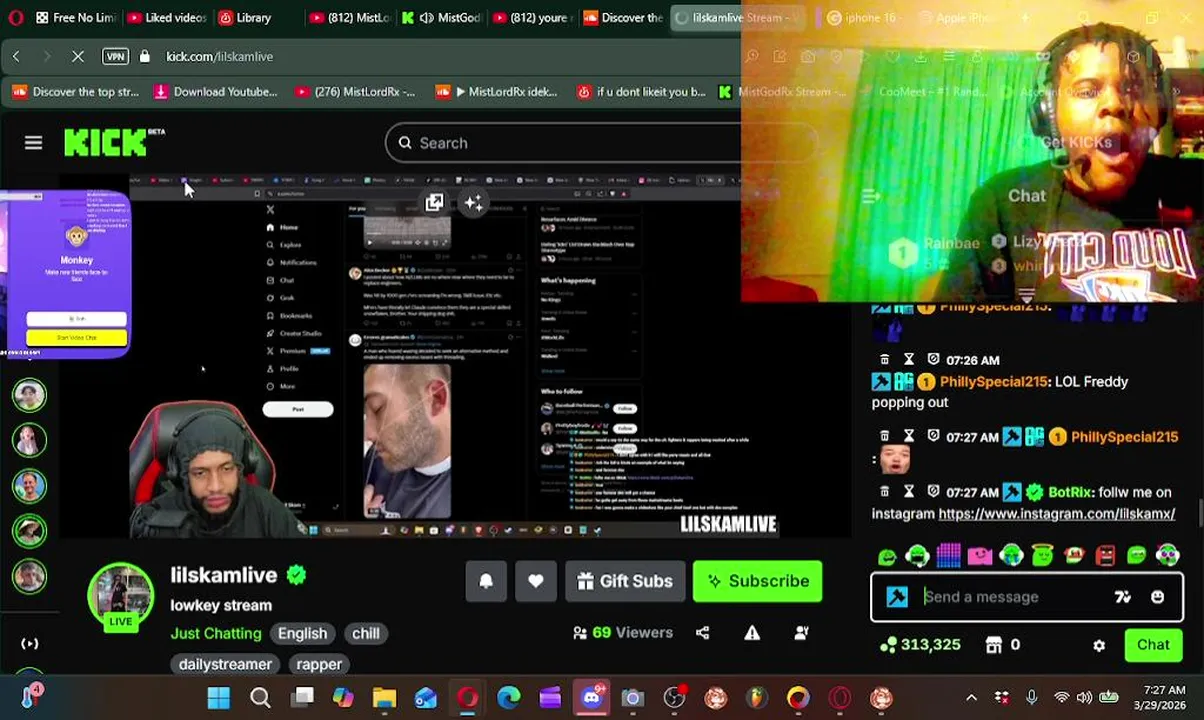
Task: Delete the 07:26 AM message with trash icon
Action: coord(885,360)
